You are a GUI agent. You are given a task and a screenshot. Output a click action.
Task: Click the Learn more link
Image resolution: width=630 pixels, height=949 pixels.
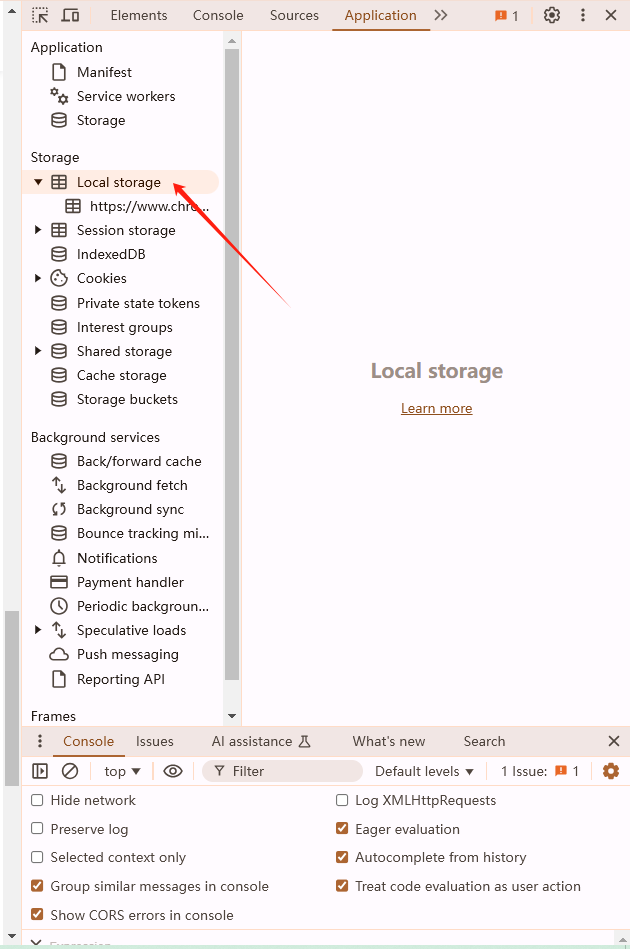click(x=436, y=409)
